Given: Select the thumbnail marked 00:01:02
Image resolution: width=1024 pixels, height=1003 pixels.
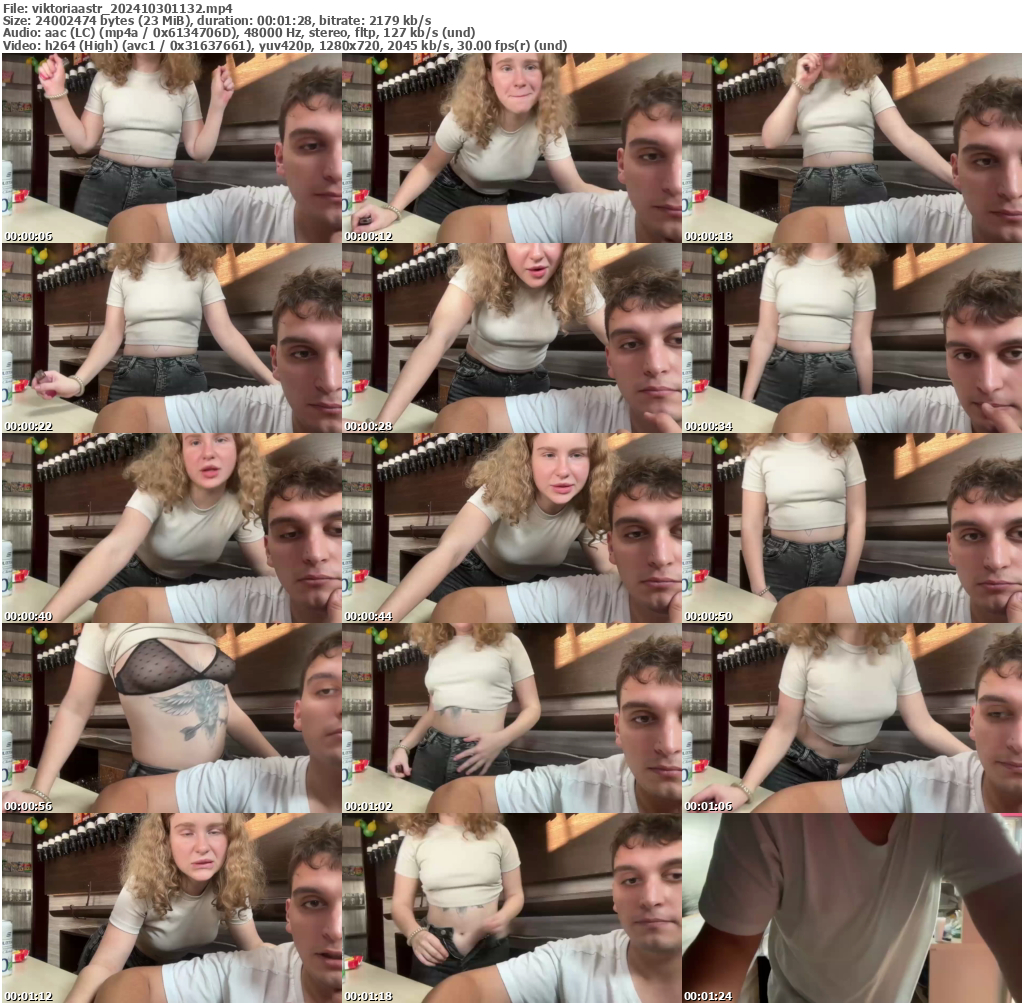Looking at the screenshot, I should 511,718.
